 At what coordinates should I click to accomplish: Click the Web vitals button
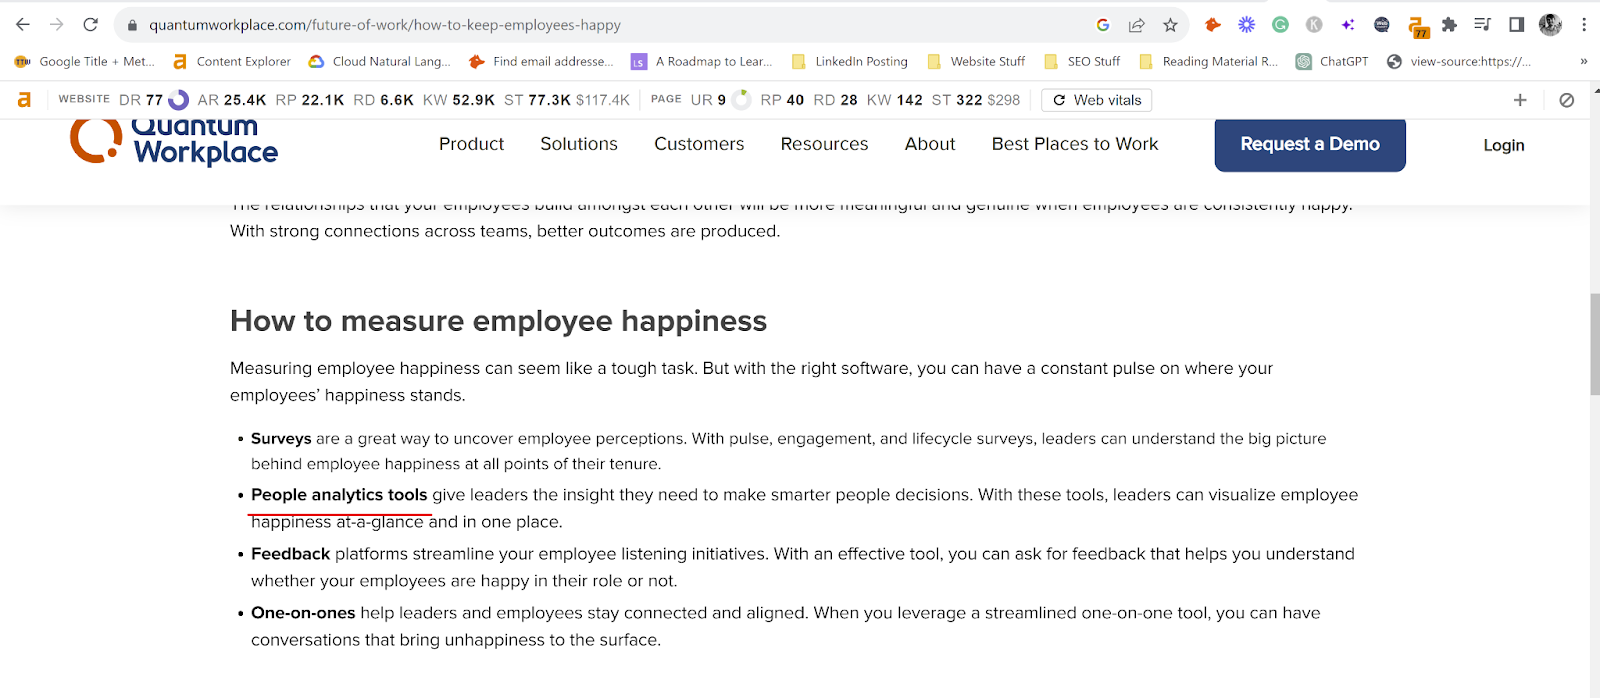click(1097, 100)
